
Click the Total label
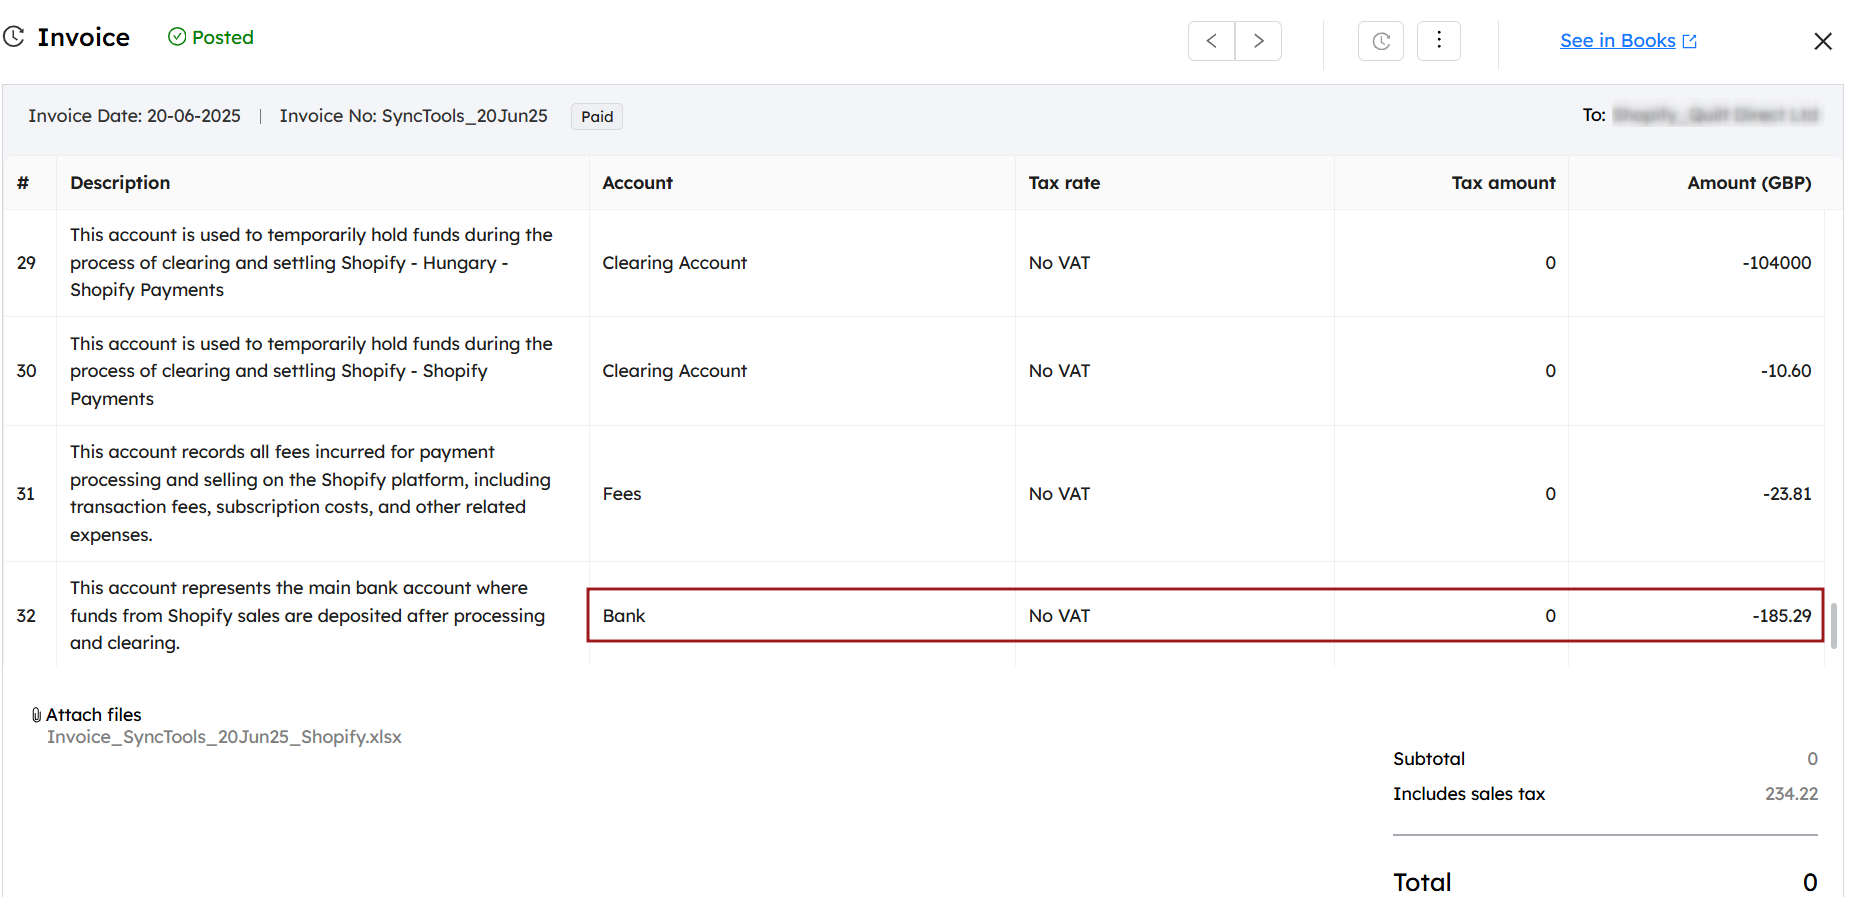click(x=1422, y=882)
